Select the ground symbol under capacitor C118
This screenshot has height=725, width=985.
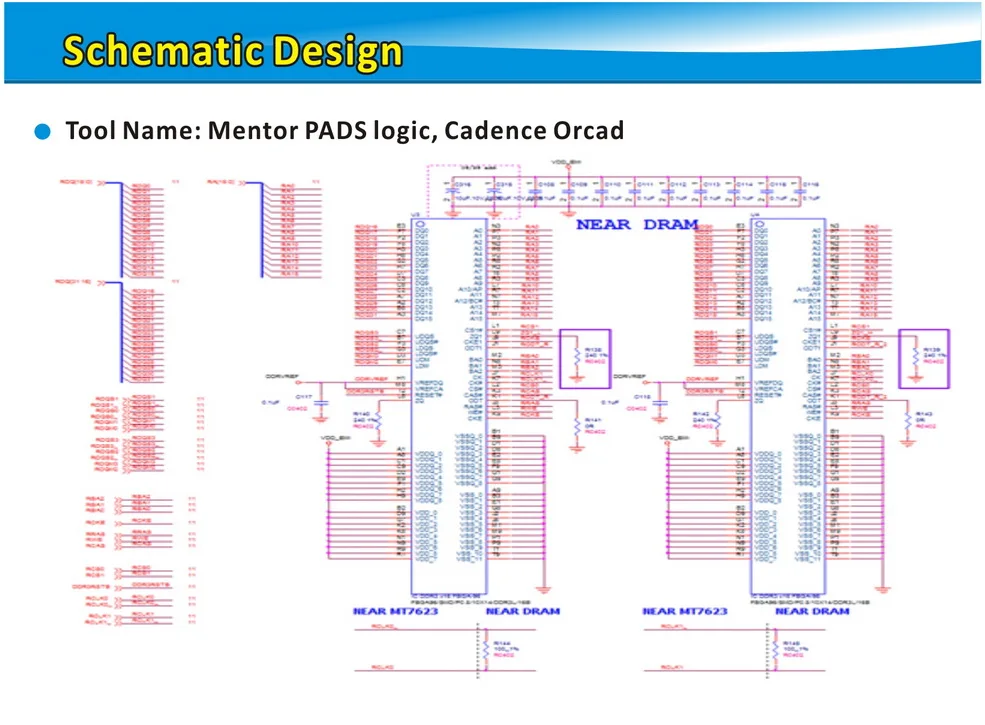coord(660,419)
